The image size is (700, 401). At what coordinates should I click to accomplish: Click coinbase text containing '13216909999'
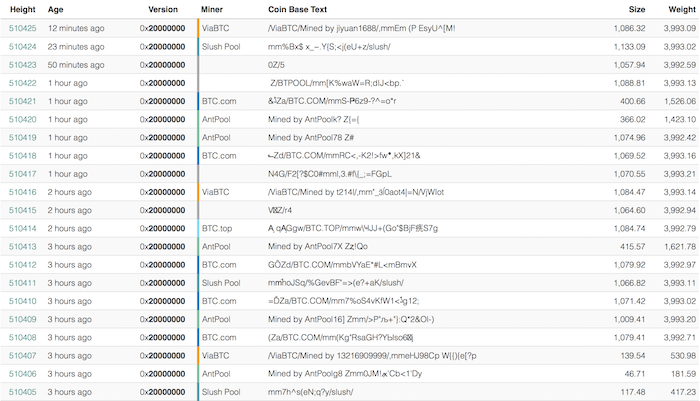pos(372,356)
